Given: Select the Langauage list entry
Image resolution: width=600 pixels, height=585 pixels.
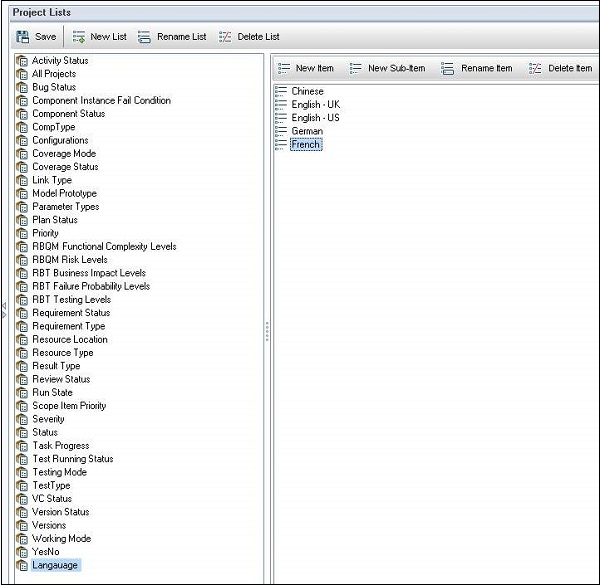Looking at the screenshot, I should click(x=54, y=565).
